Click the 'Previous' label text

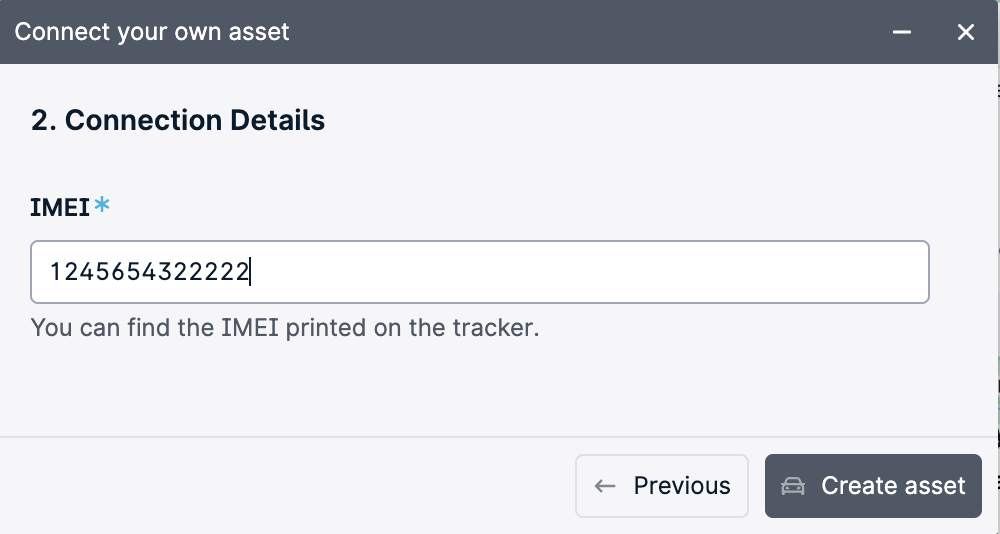pos(682,486)
